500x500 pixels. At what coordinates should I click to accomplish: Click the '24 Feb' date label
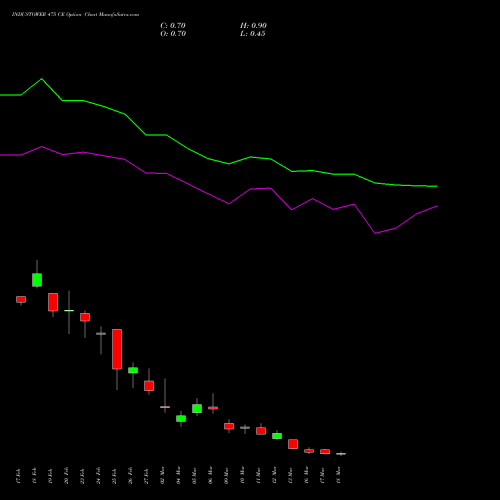coord(98,476)
